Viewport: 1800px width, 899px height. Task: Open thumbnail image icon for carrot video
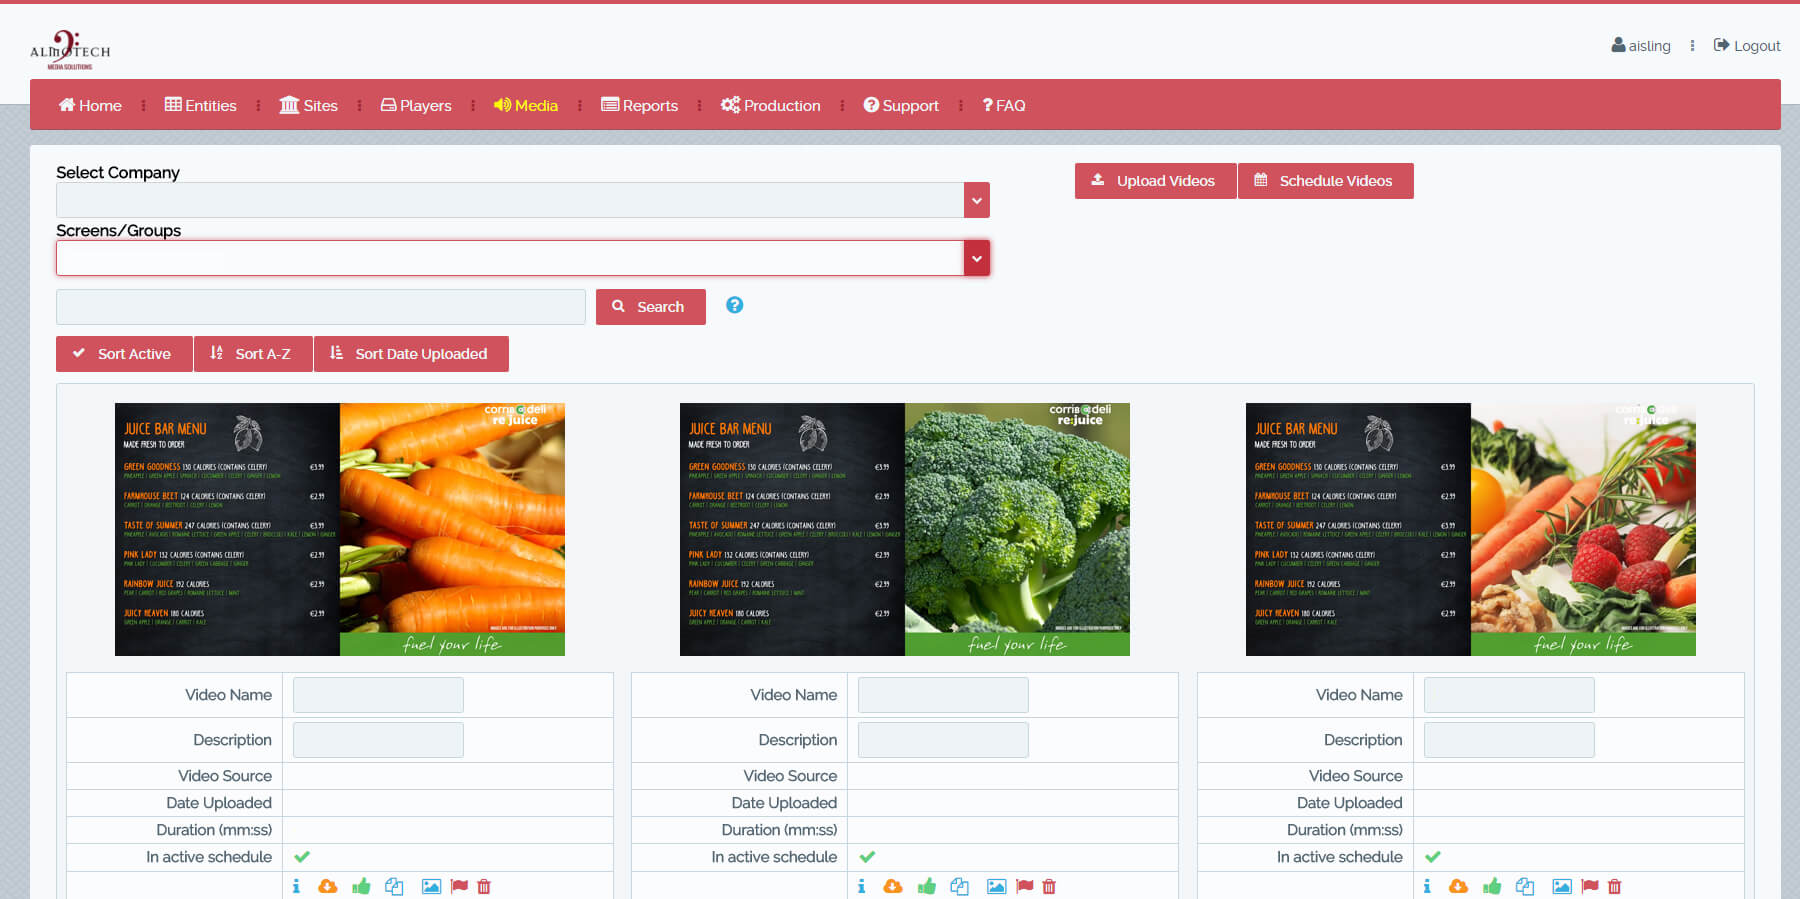tap(431, 886)
